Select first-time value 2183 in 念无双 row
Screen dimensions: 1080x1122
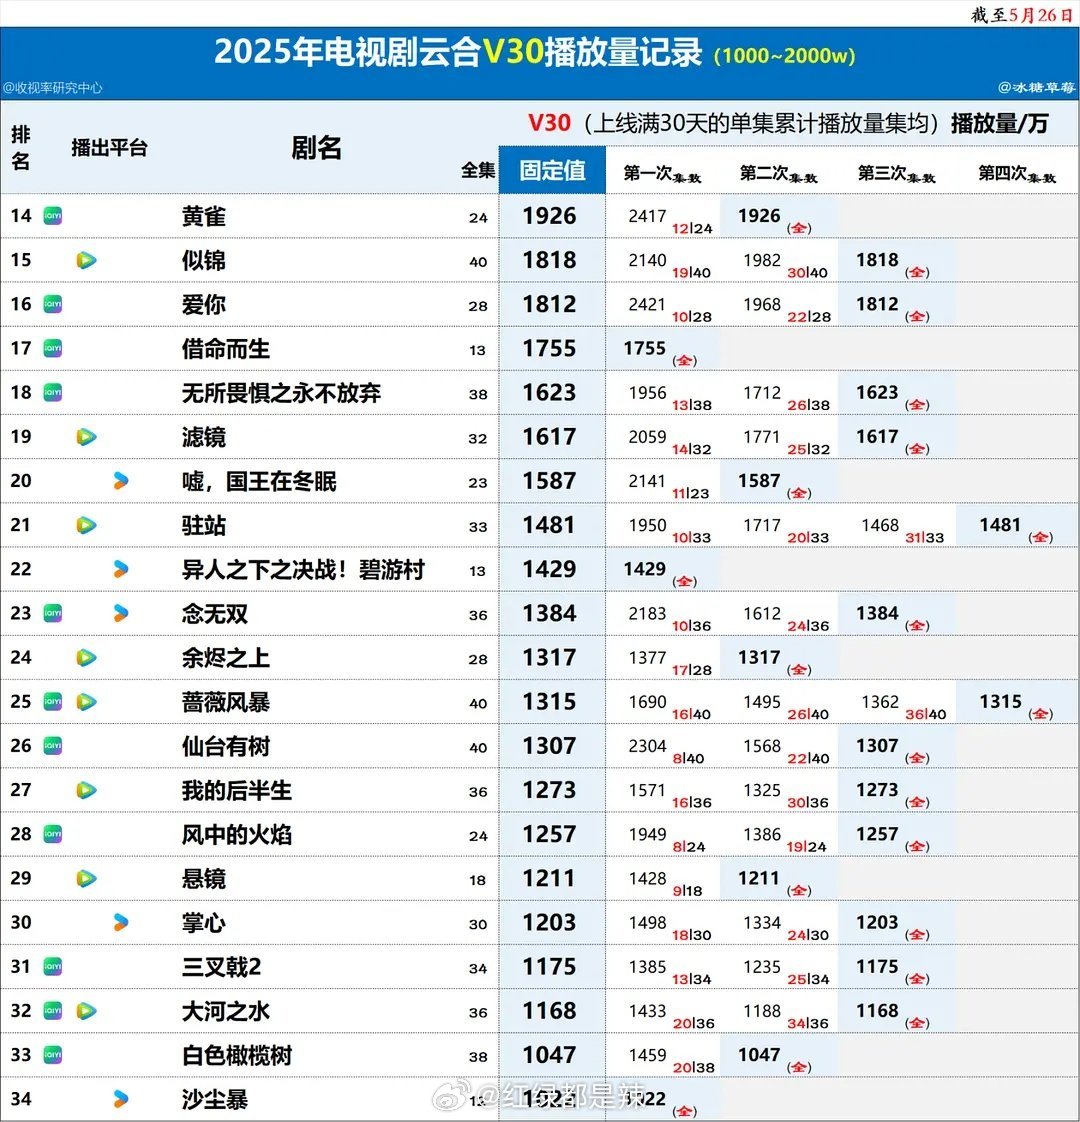[x=647, y=614]
